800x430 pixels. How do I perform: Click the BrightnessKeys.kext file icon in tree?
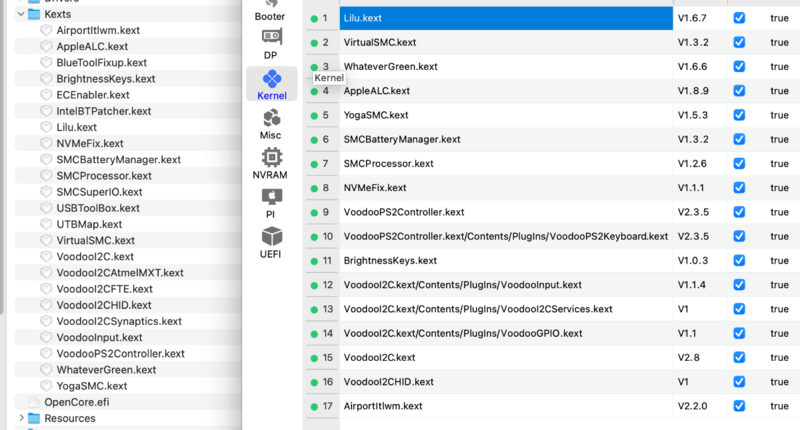46,79
